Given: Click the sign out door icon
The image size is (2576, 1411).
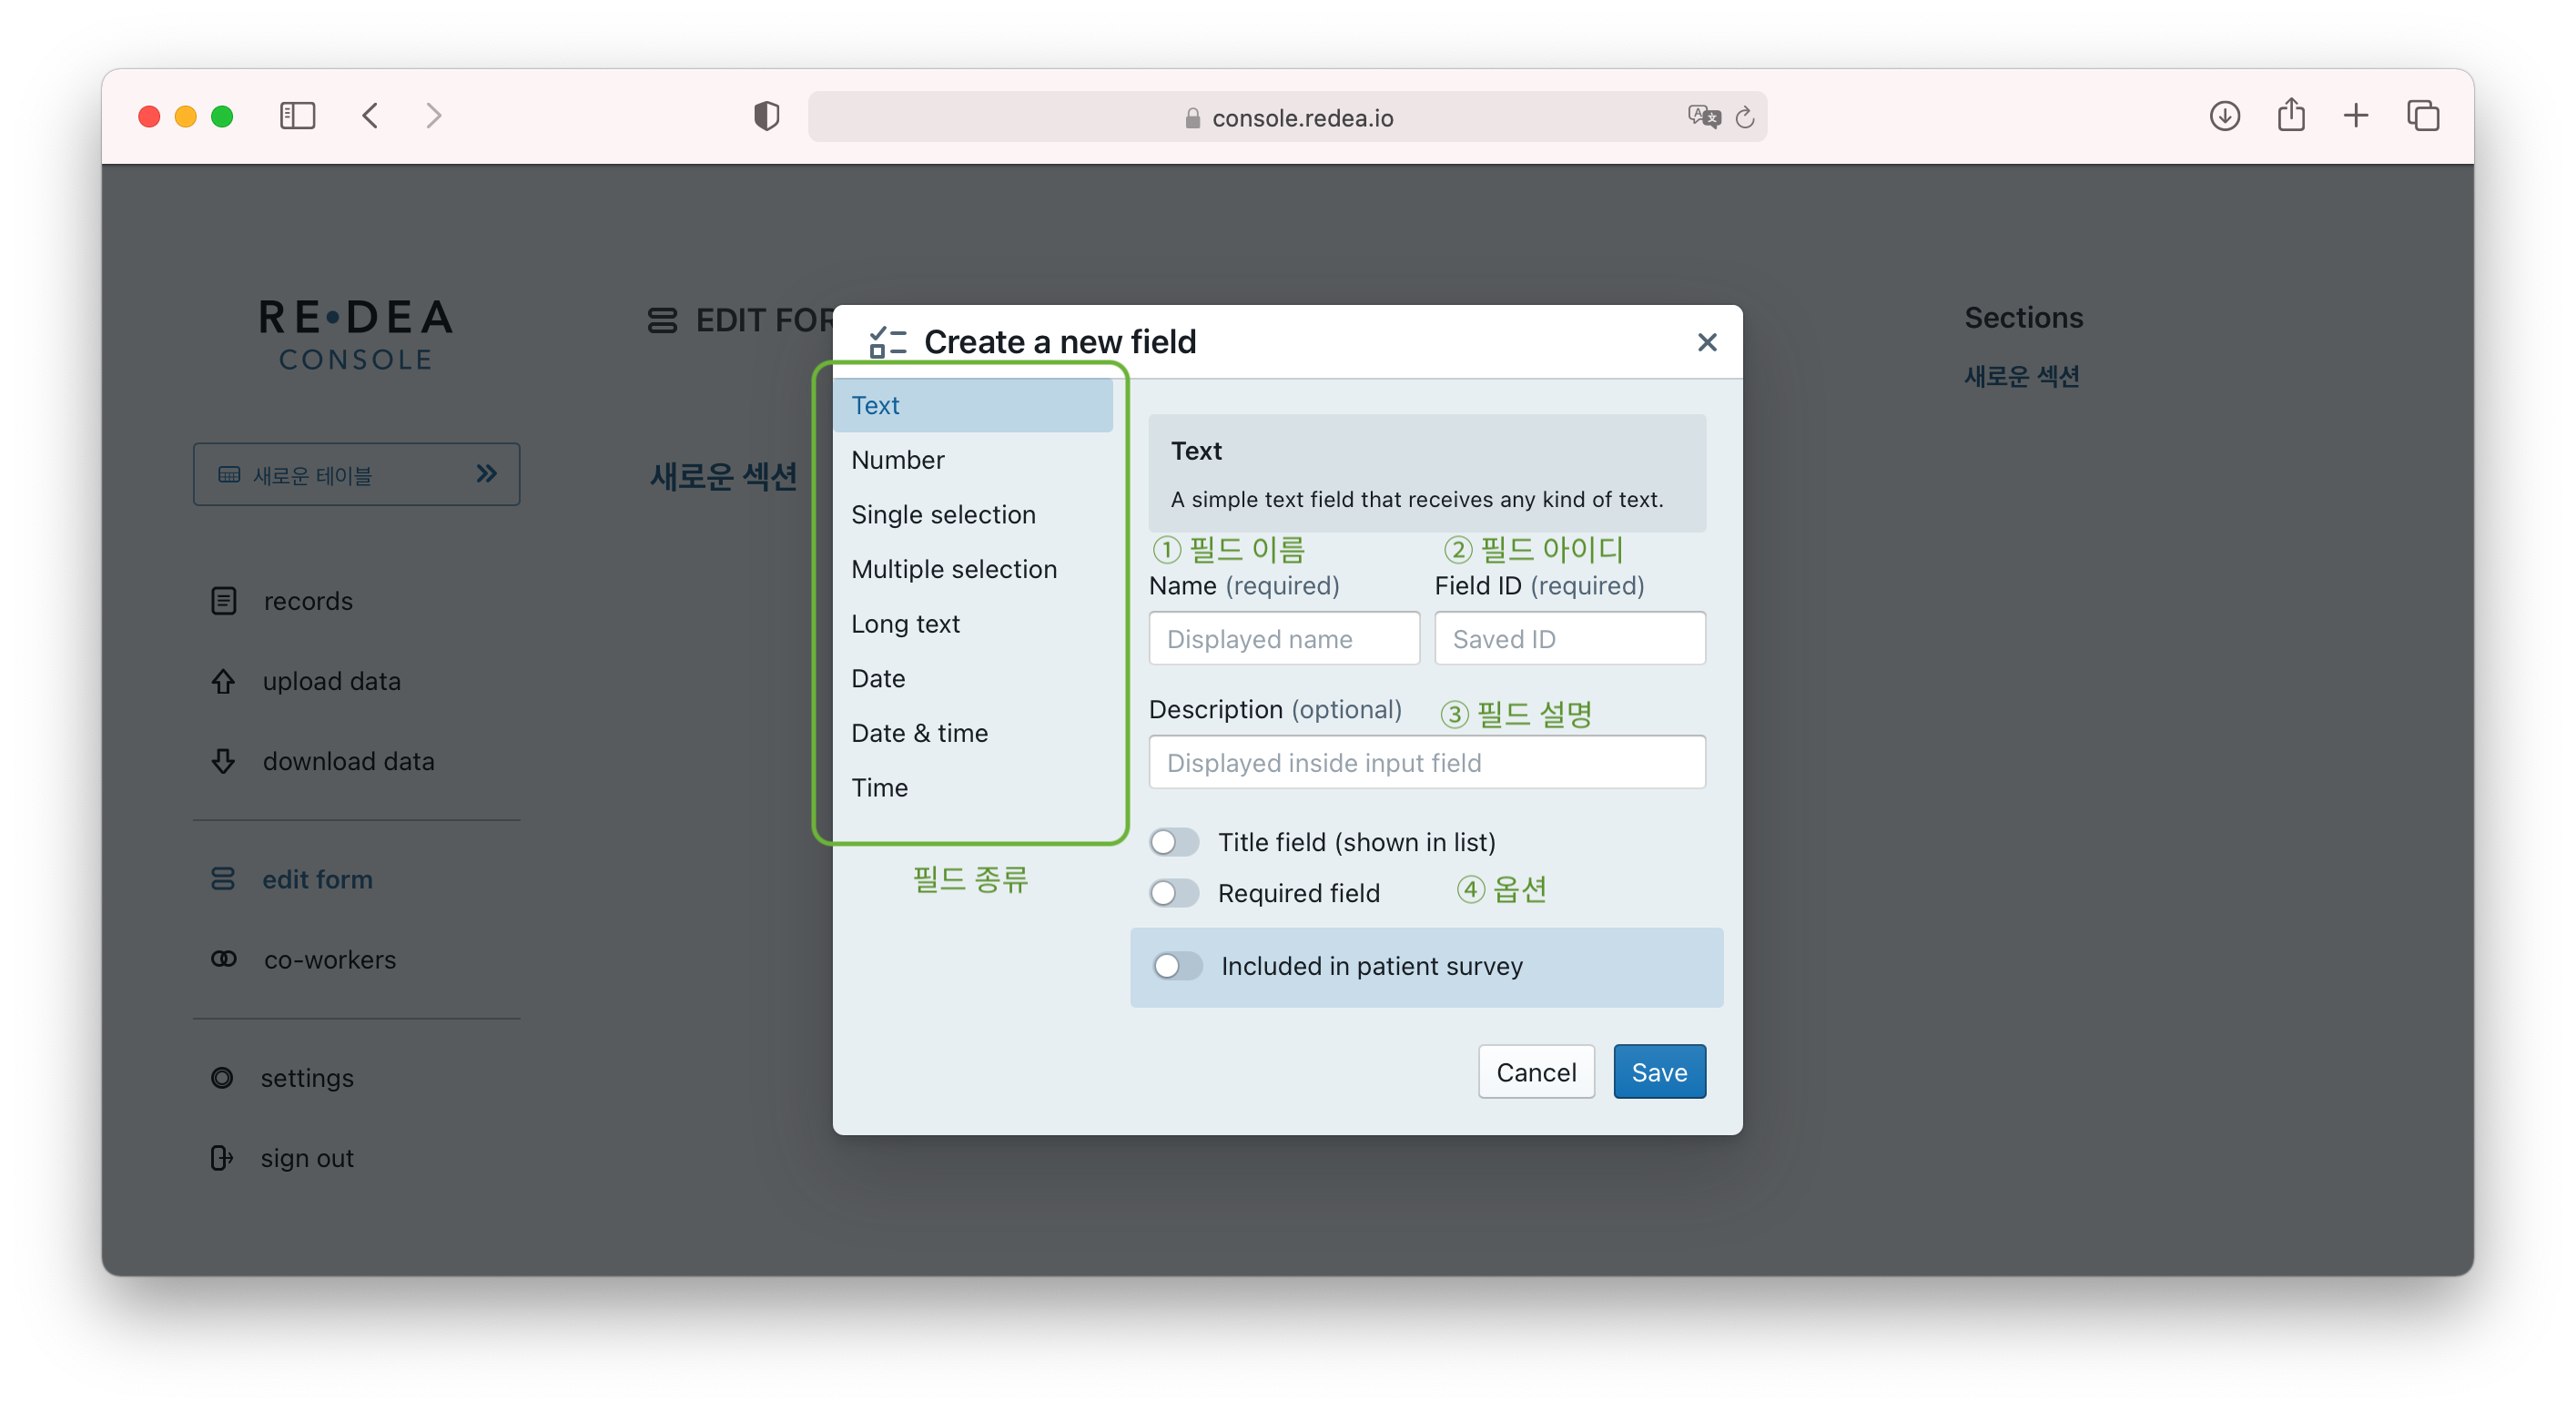Looking at the screenshot, I should [x=222, y=1157].
